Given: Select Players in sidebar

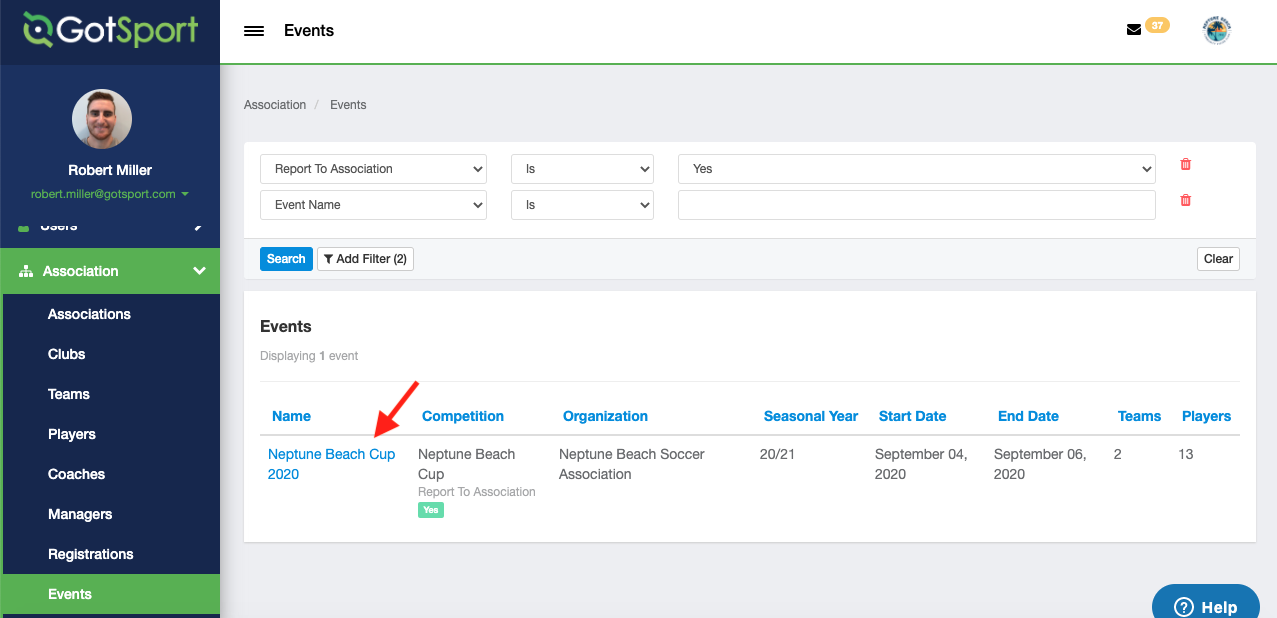Looking at the screenshot, I should 72,434.
